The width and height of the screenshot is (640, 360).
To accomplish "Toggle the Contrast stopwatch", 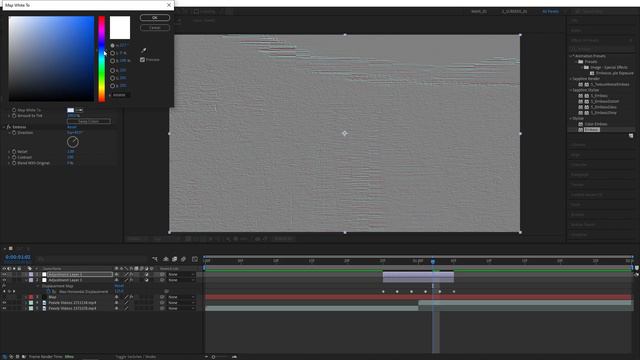I will pyautogui.click(x=14, y=157).
